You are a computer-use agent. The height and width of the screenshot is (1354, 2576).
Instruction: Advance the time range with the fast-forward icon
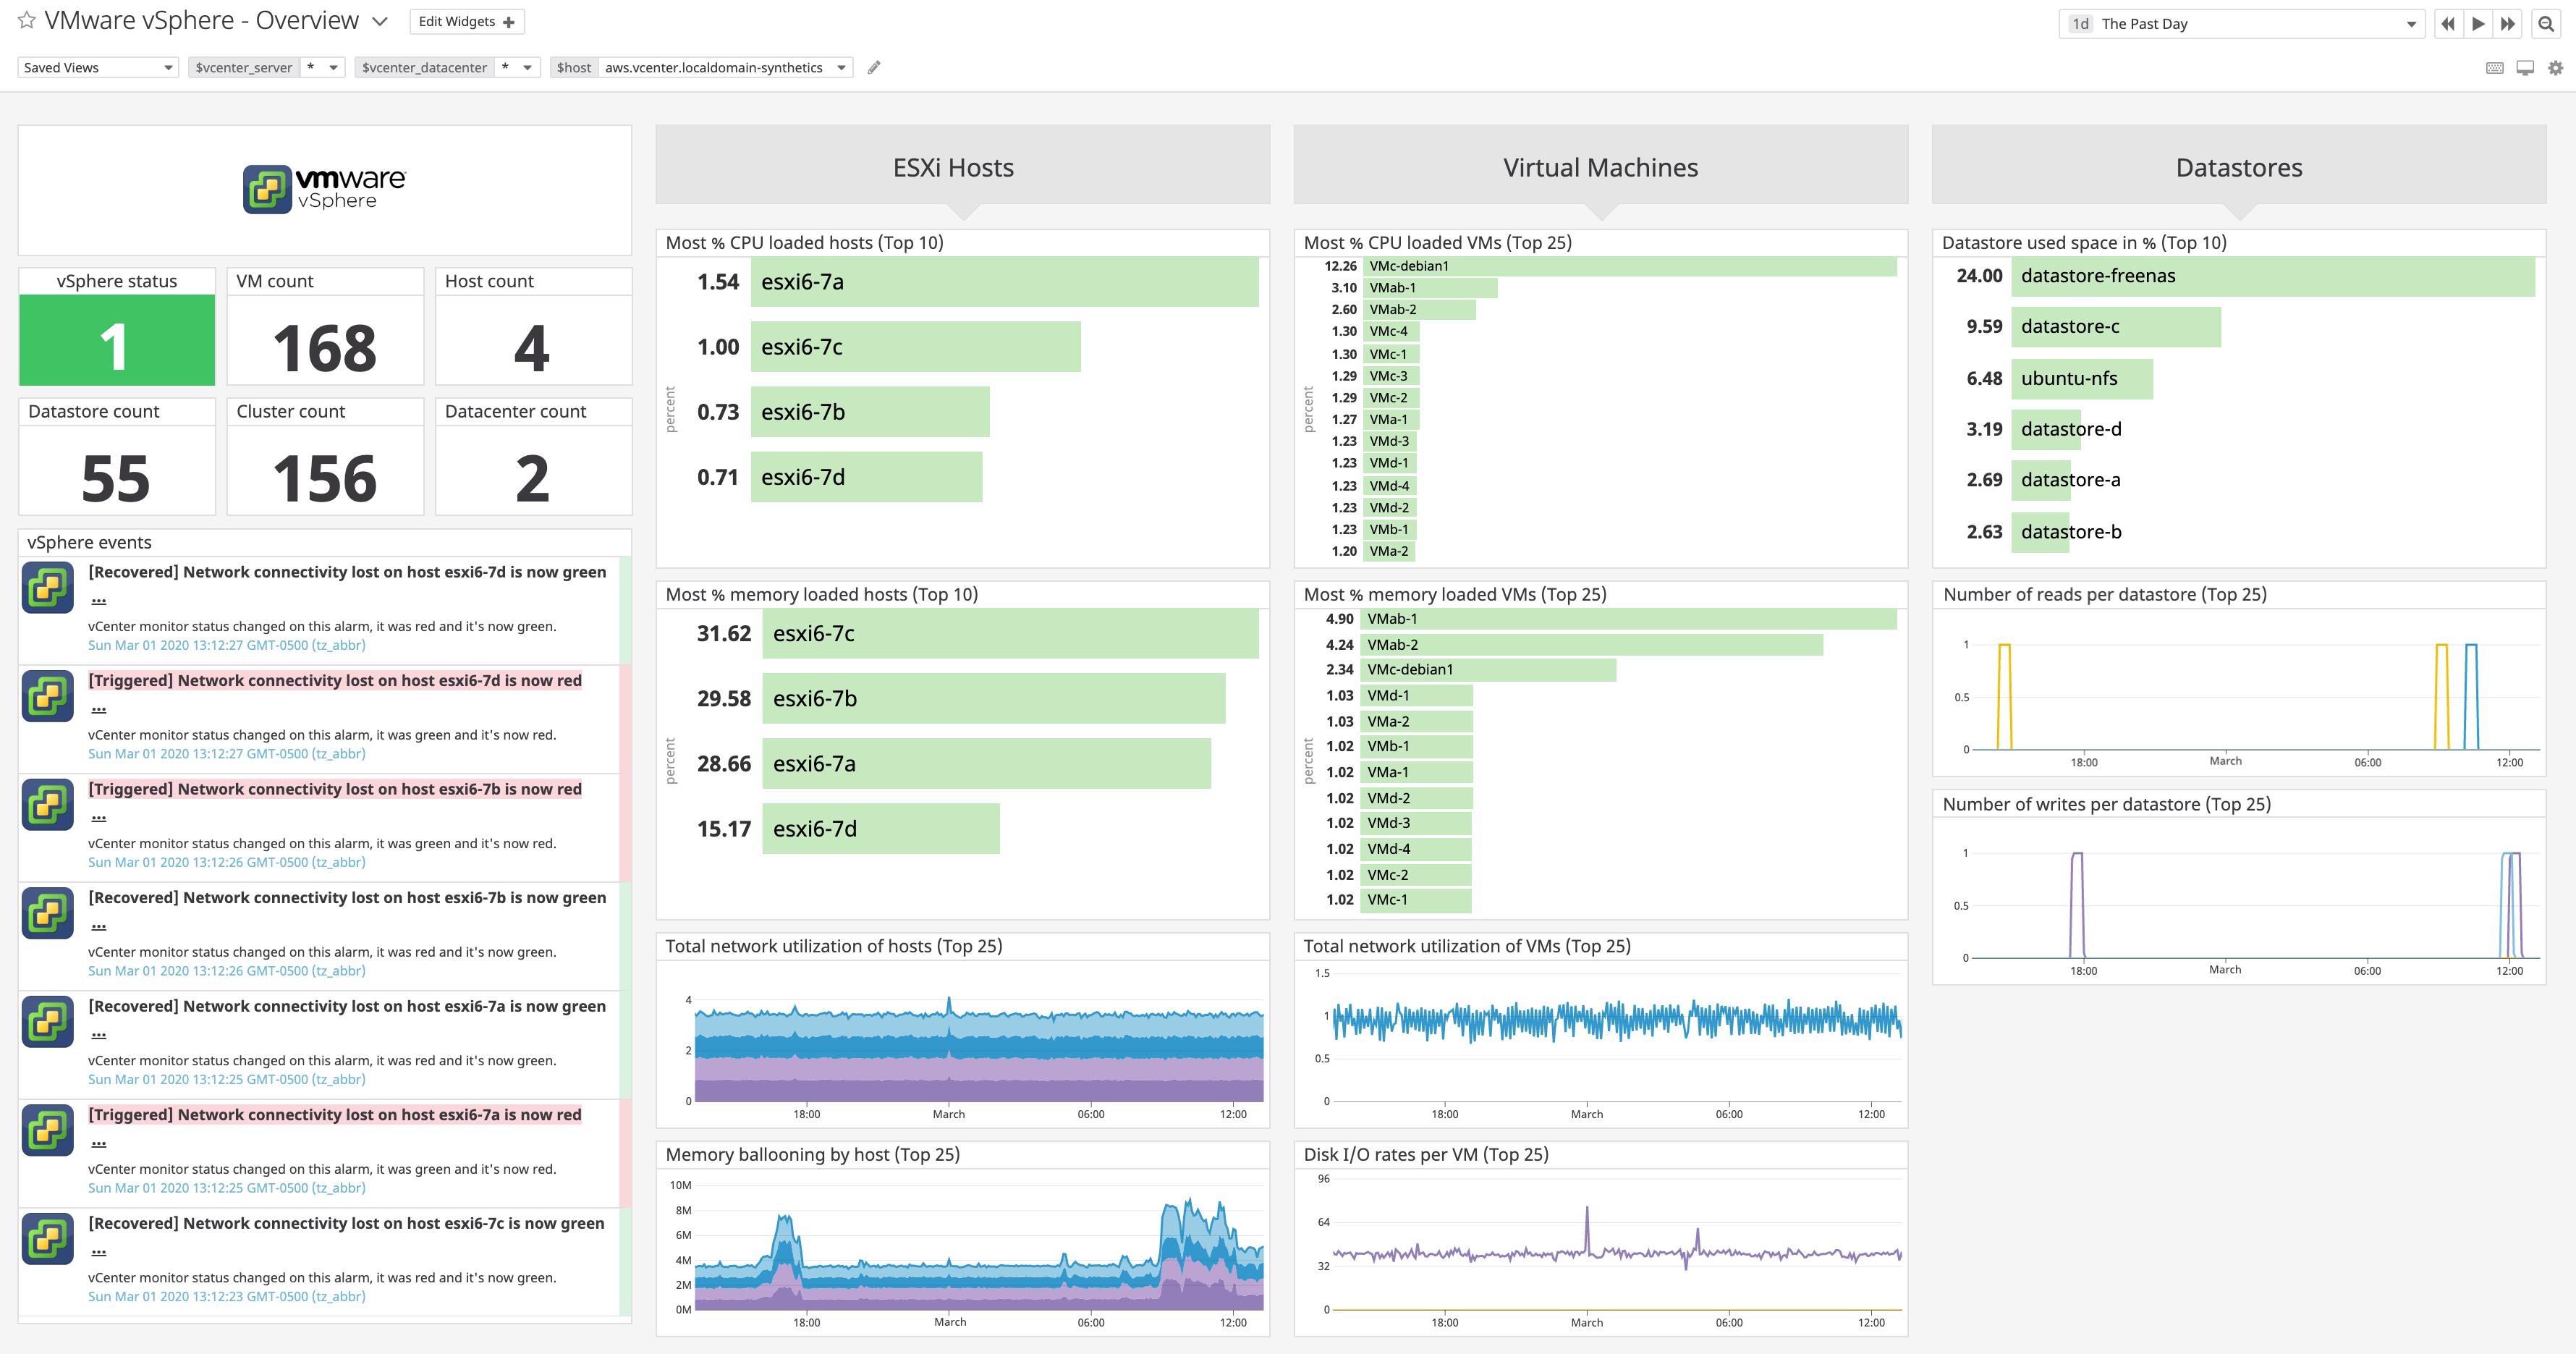click(x=2509, y=23)
